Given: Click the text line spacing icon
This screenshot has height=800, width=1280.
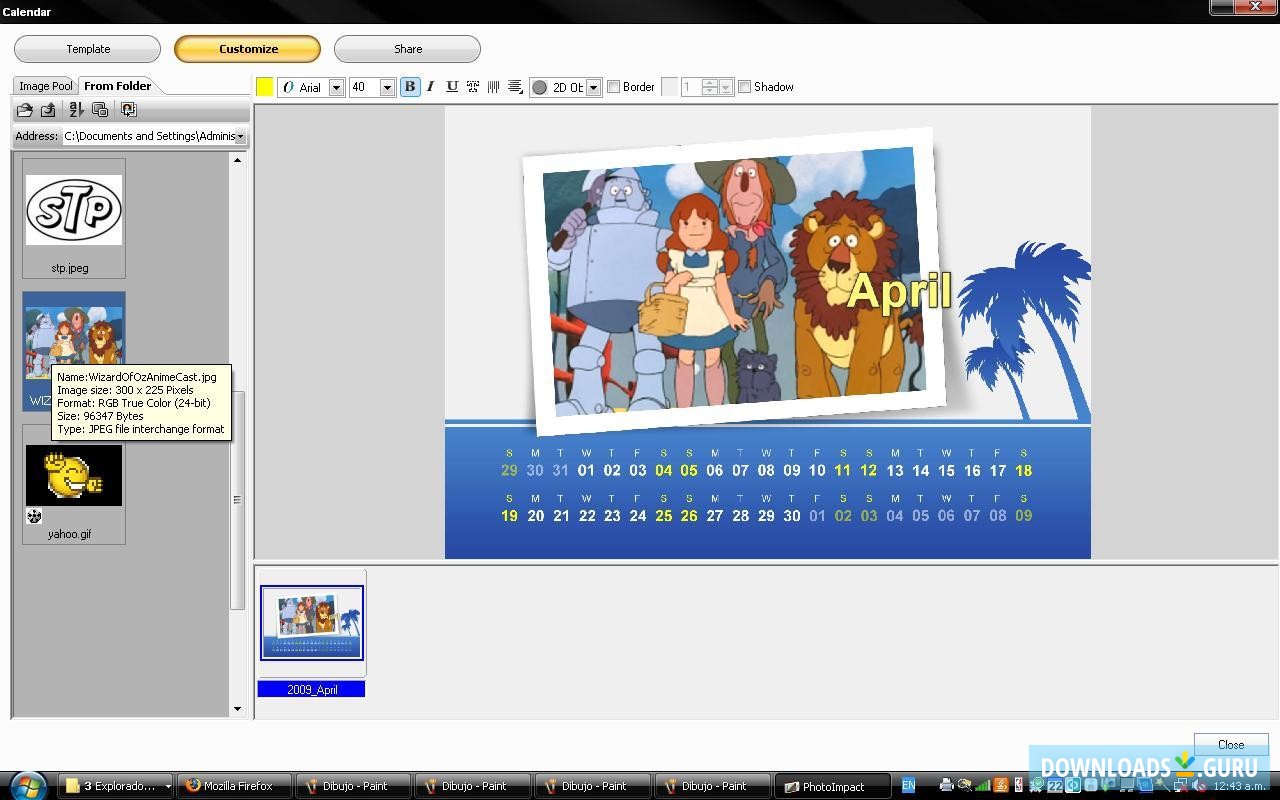Looking at the screenshot, I should (x=515, y=87).
